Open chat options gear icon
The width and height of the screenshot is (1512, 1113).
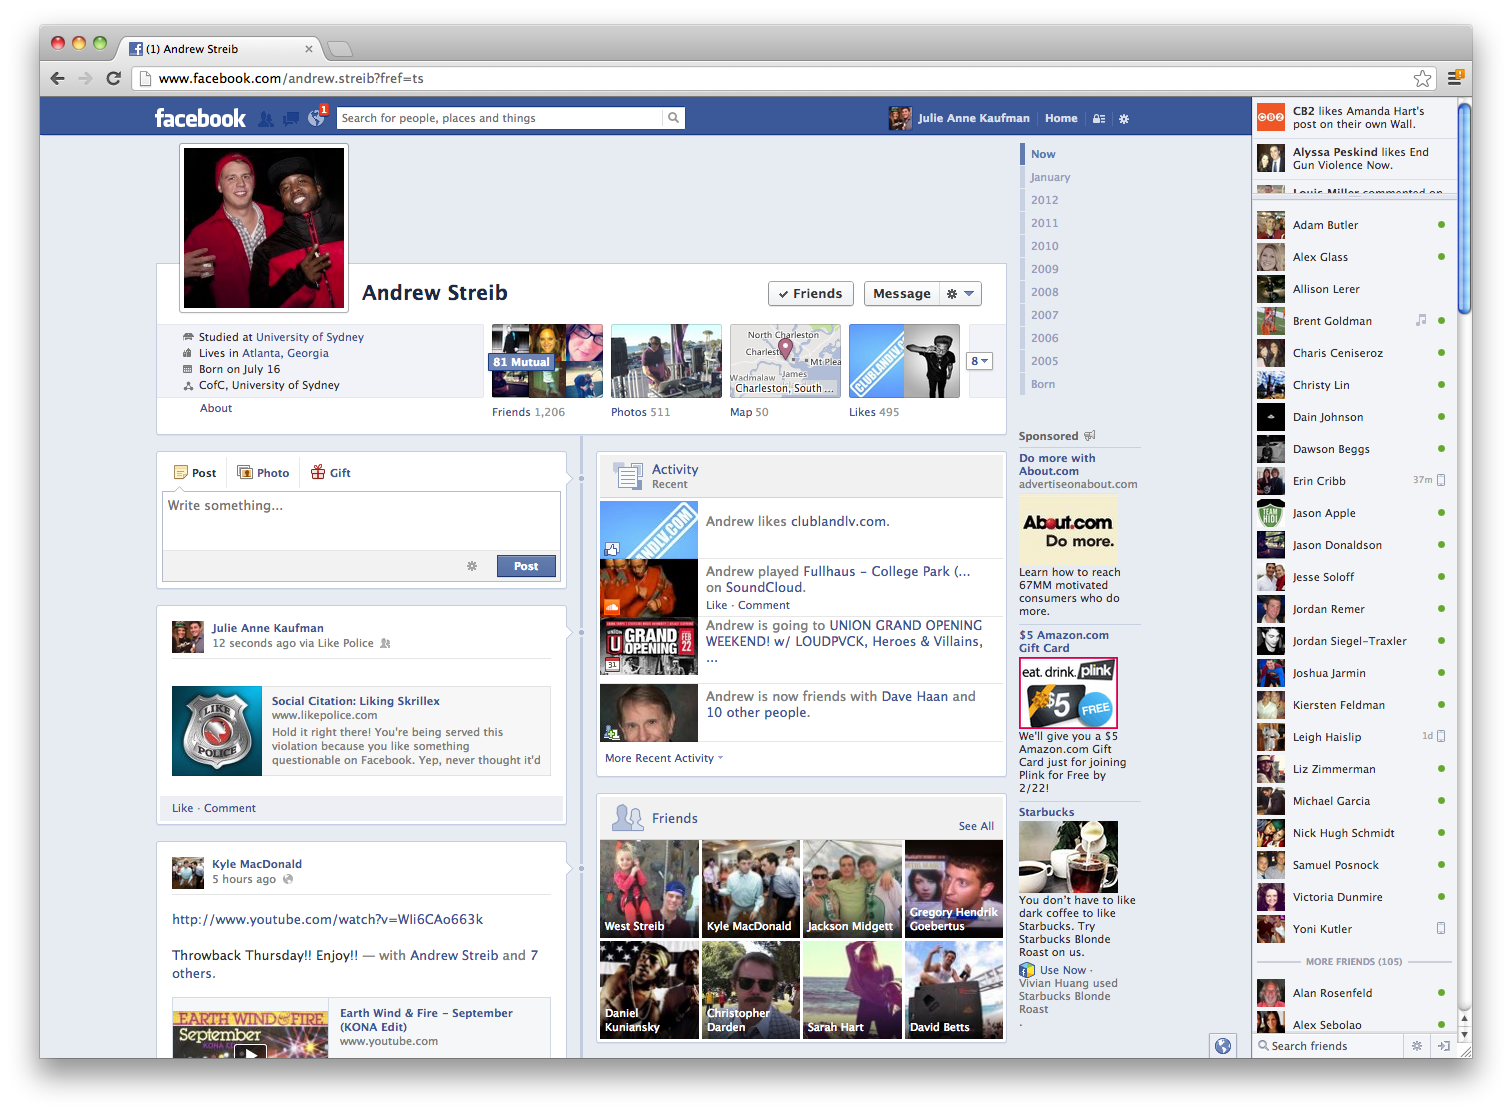(x=1416, y=1046)
